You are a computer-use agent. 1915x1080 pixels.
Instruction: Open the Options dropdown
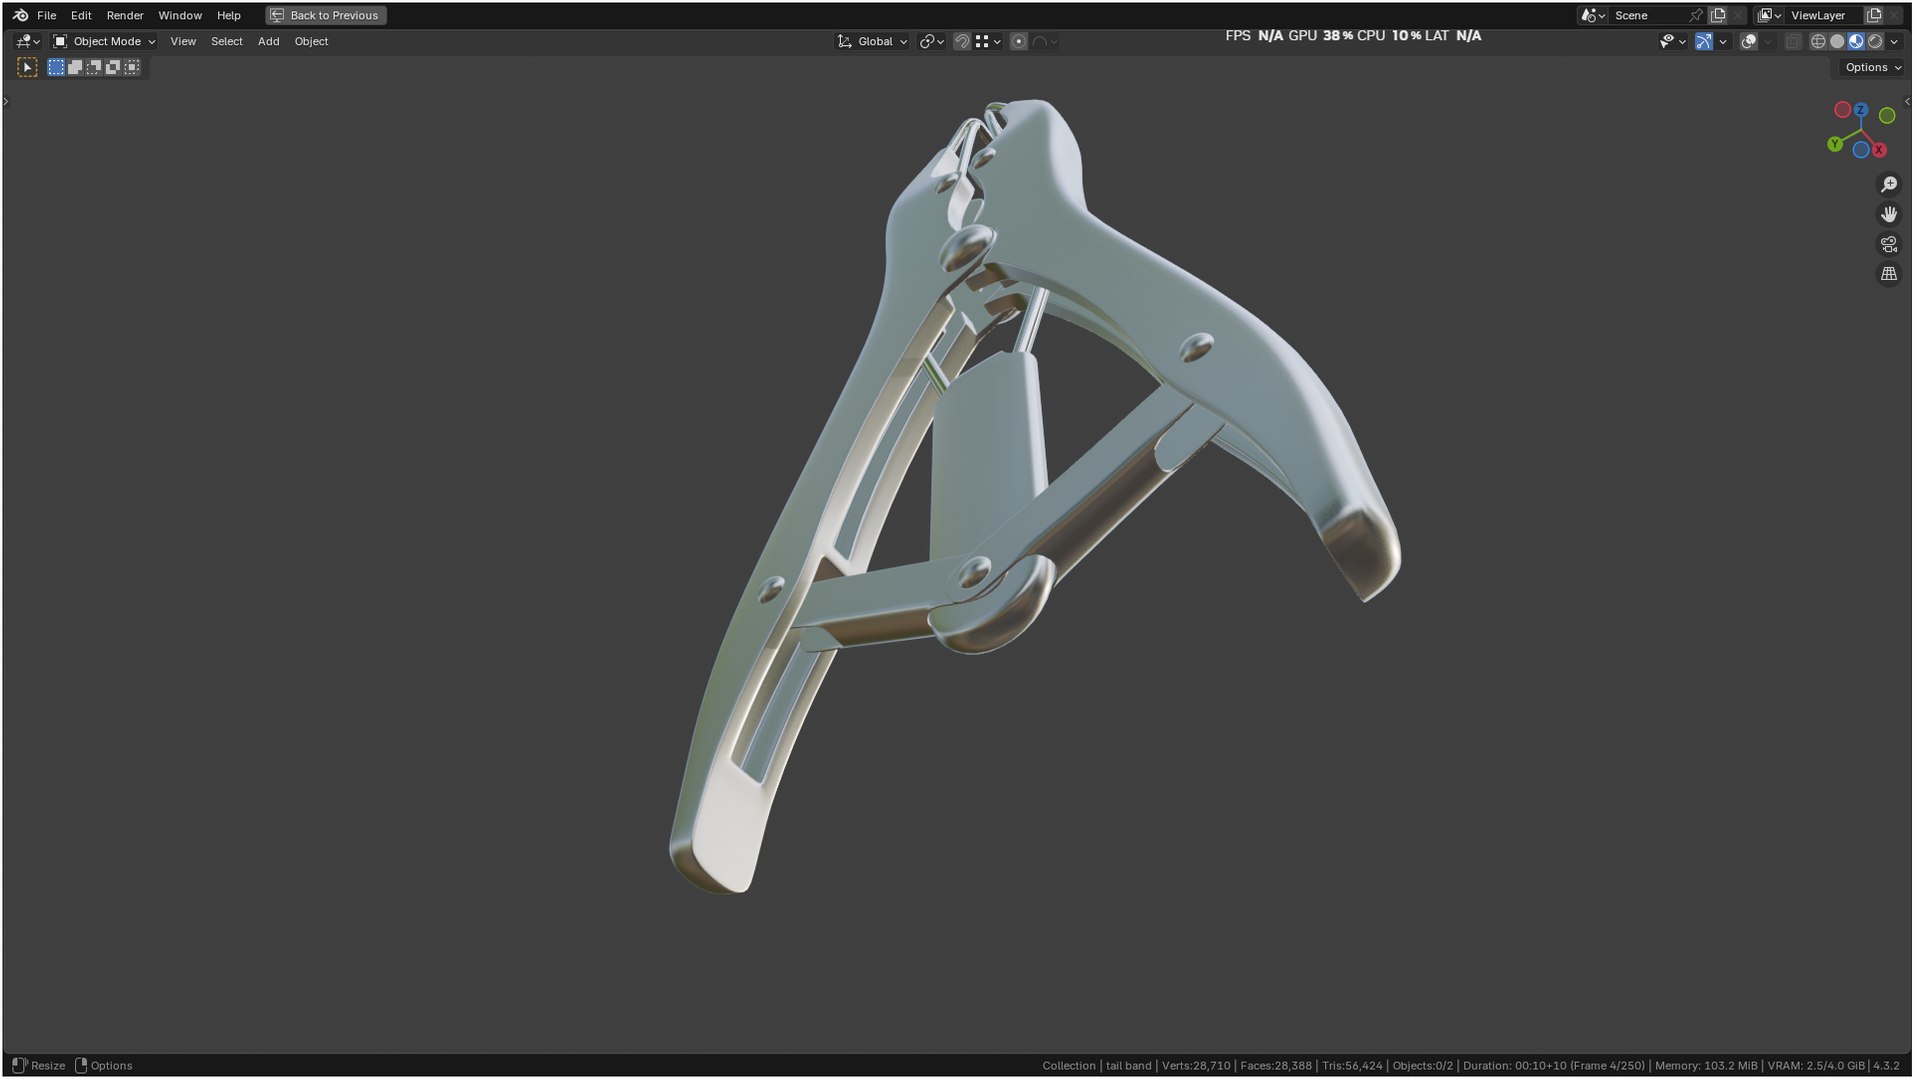[x=1872, y=67]
